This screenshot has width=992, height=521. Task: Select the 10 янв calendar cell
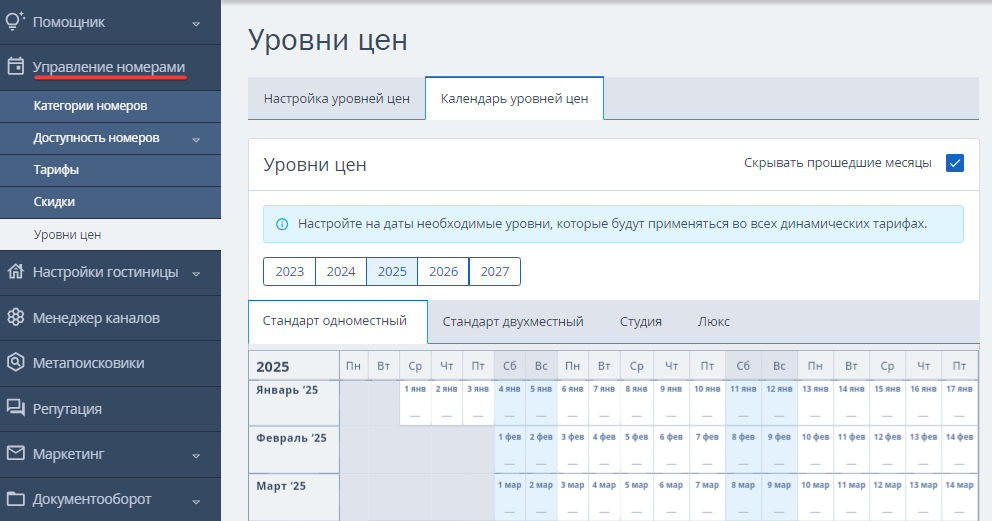click(707, 402)
